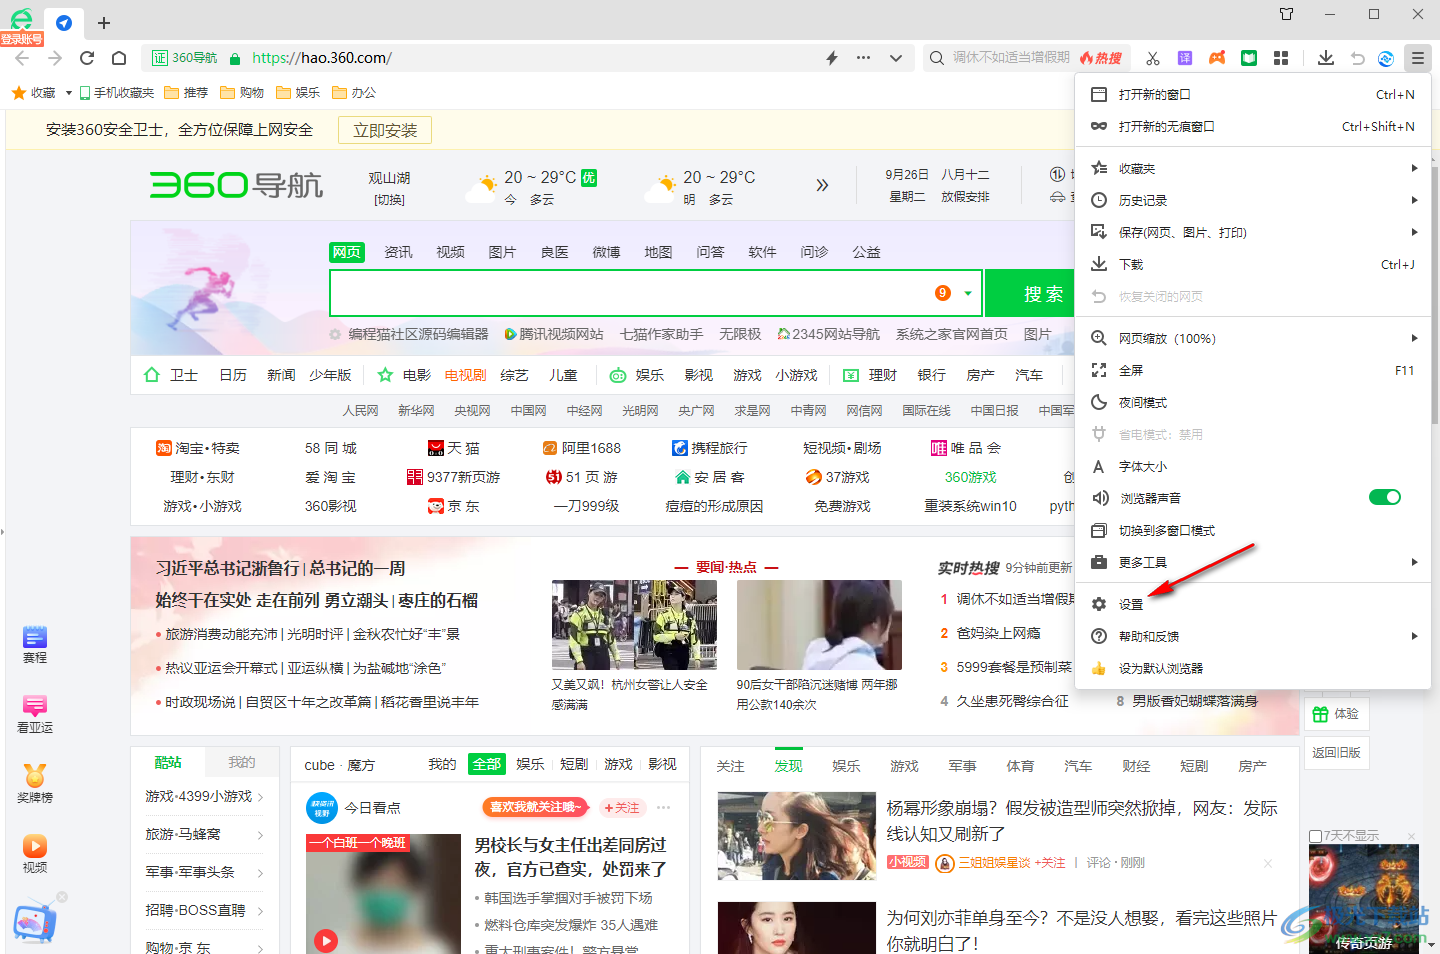The width and height of the screenshot is (1440, 954).
Task: Open the address bar dropdown chevron
Action: pyautogui.click(x=896, y=58)
